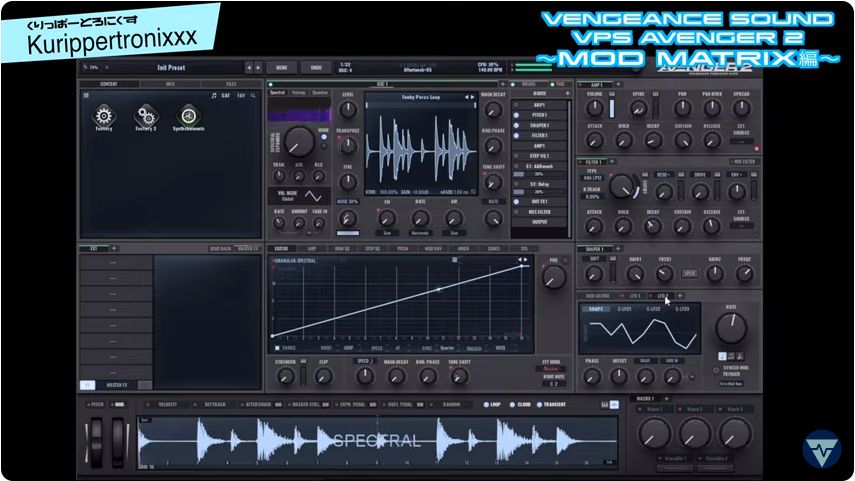Add a new shaper with plus next to SHAPER 1
The image size is (855, 481).
(x=618, y=249)
